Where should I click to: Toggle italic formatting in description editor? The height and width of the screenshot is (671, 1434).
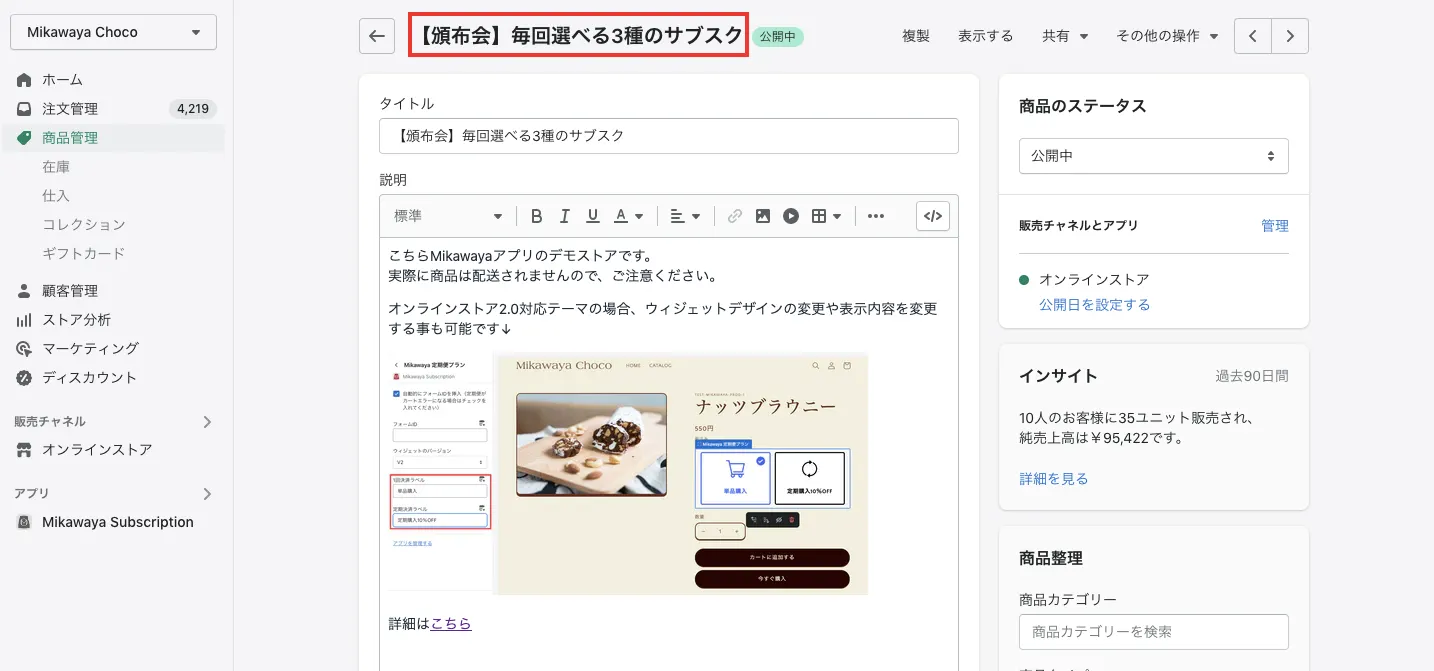click(564, 216)
